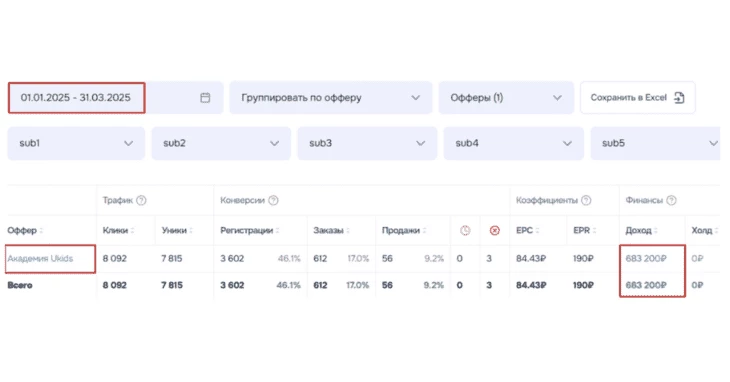
Task: Sort table by Доход column header
Action: coord(641,230)
